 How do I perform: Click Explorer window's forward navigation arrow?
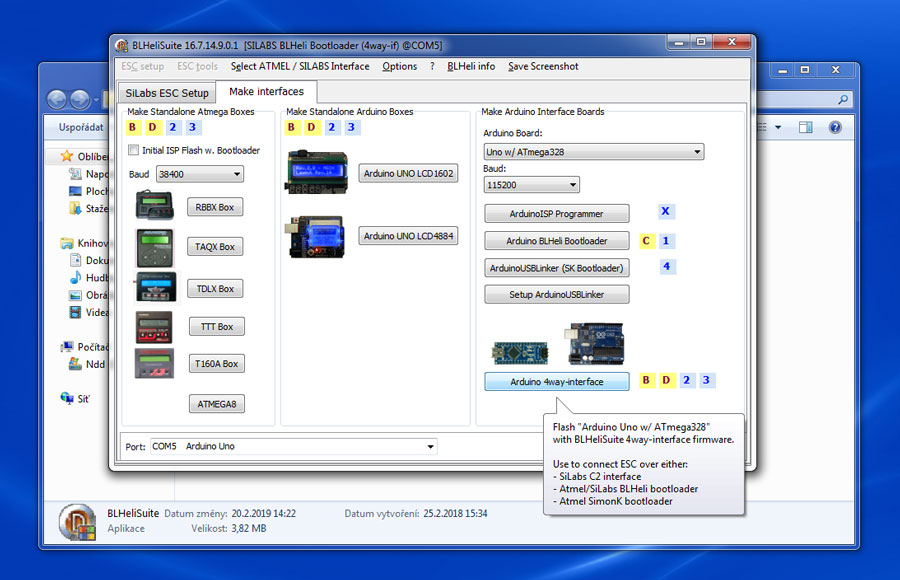(80, 100)
